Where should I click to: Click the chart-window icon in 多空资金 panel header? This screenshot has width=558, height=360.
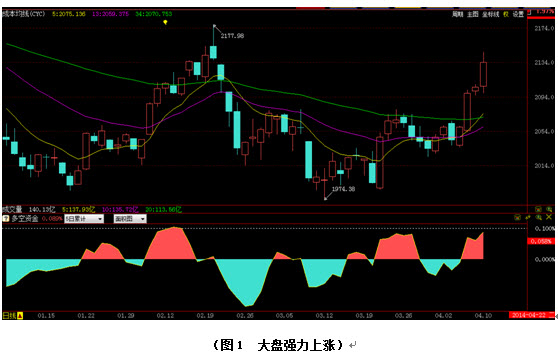pos(517,217)
